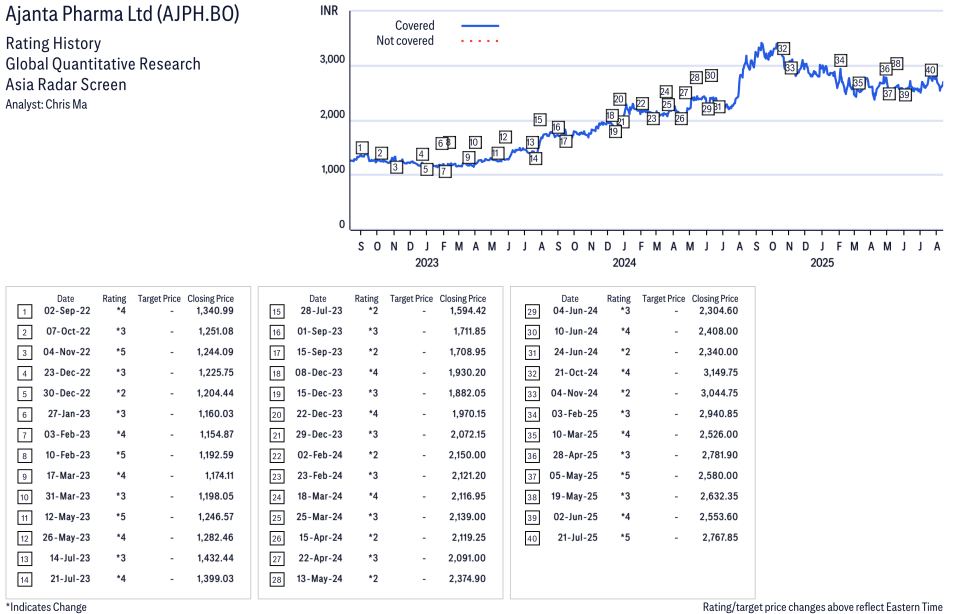Click closing price 1,340.99
Viewport: 954px width, 614px height.
[x=215, y=311]
